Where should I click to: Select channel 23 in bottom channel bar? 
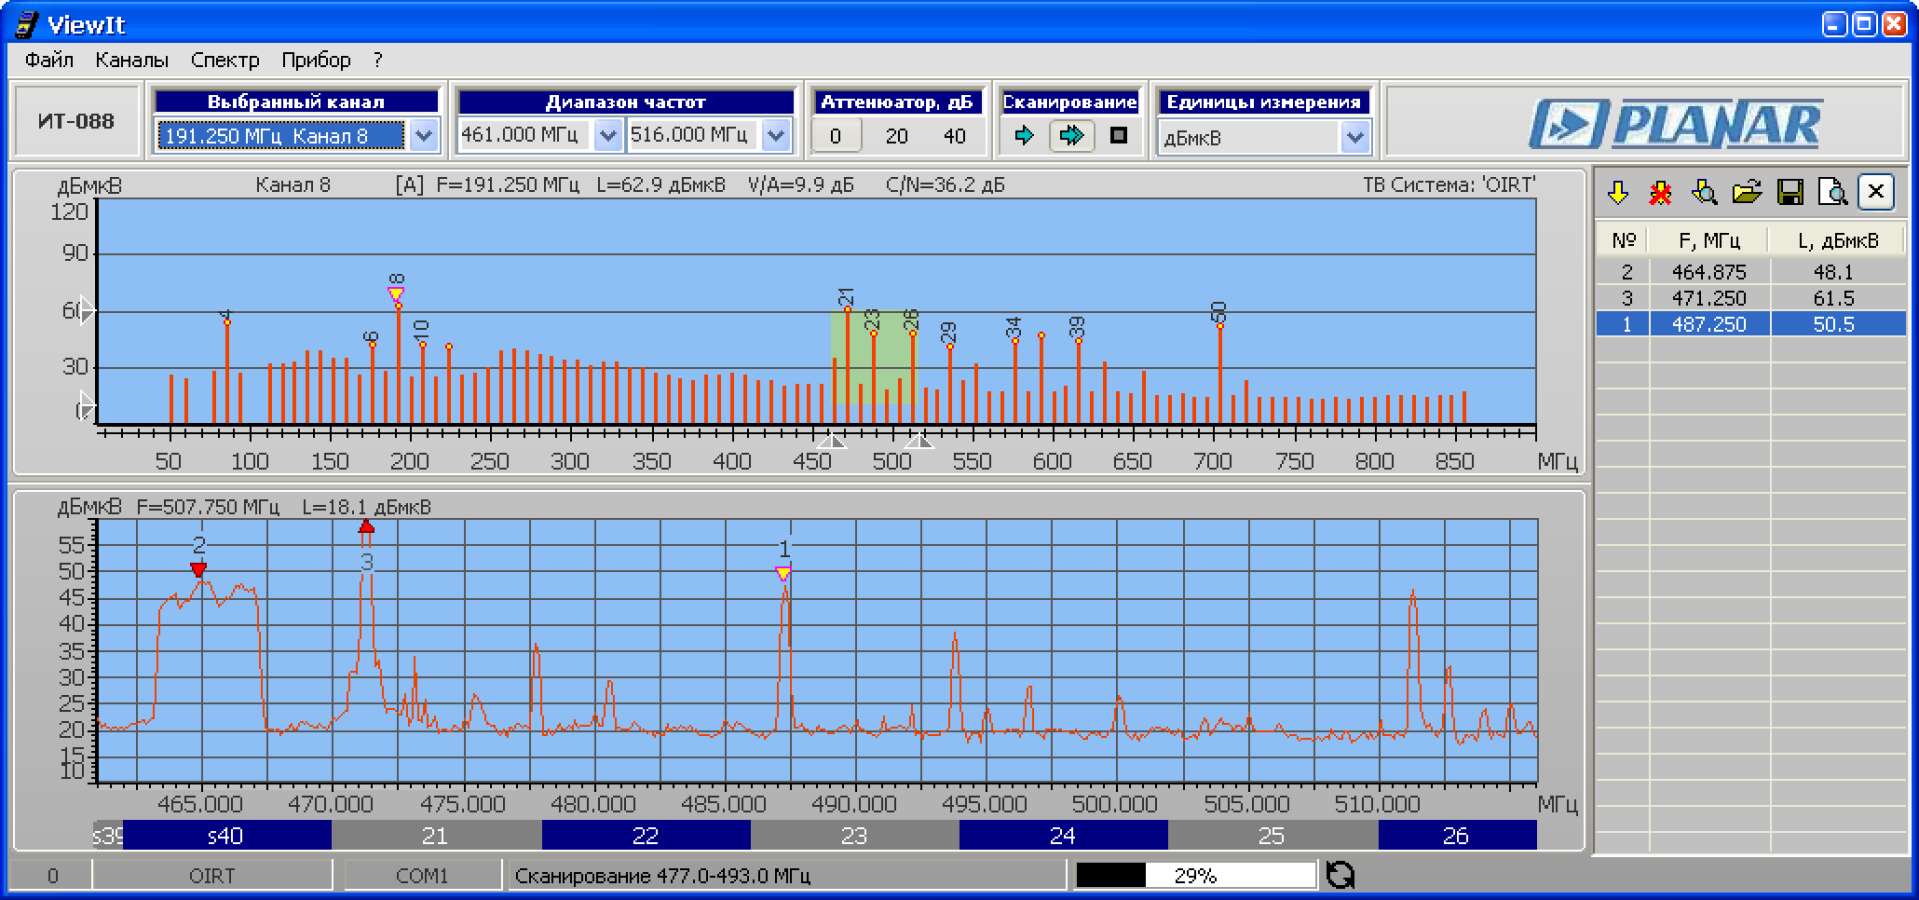coord(854,835)
